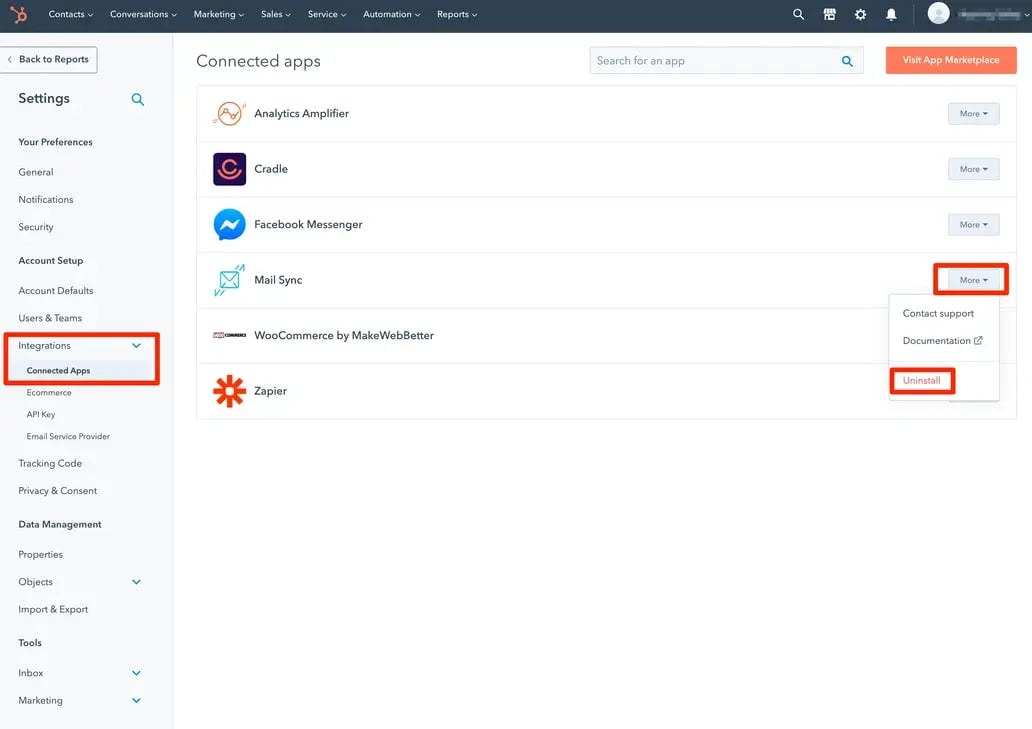Open More dropdown for Analytics Amplifier
Image resolution: width=1032 pixels, height=729 pixels.
coord(973,114)
